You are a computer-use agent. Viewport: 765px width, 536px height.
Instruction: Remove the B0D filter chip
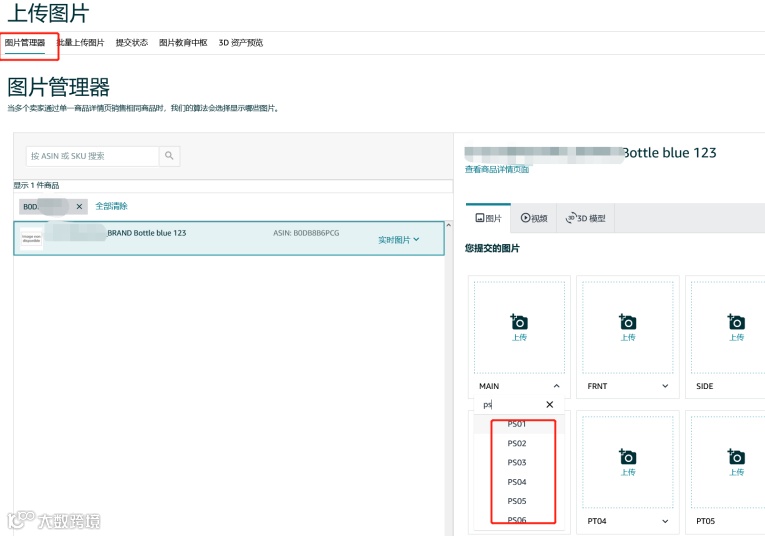click(x=79, y=207)
